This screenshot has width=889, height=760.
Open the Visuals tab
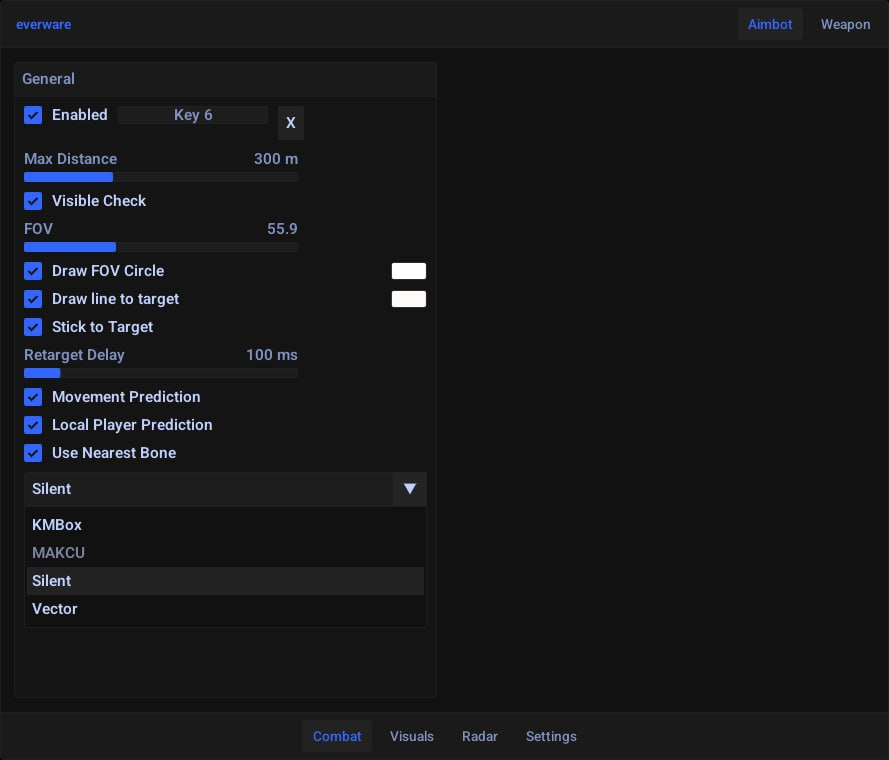click(x=412, y=736)
